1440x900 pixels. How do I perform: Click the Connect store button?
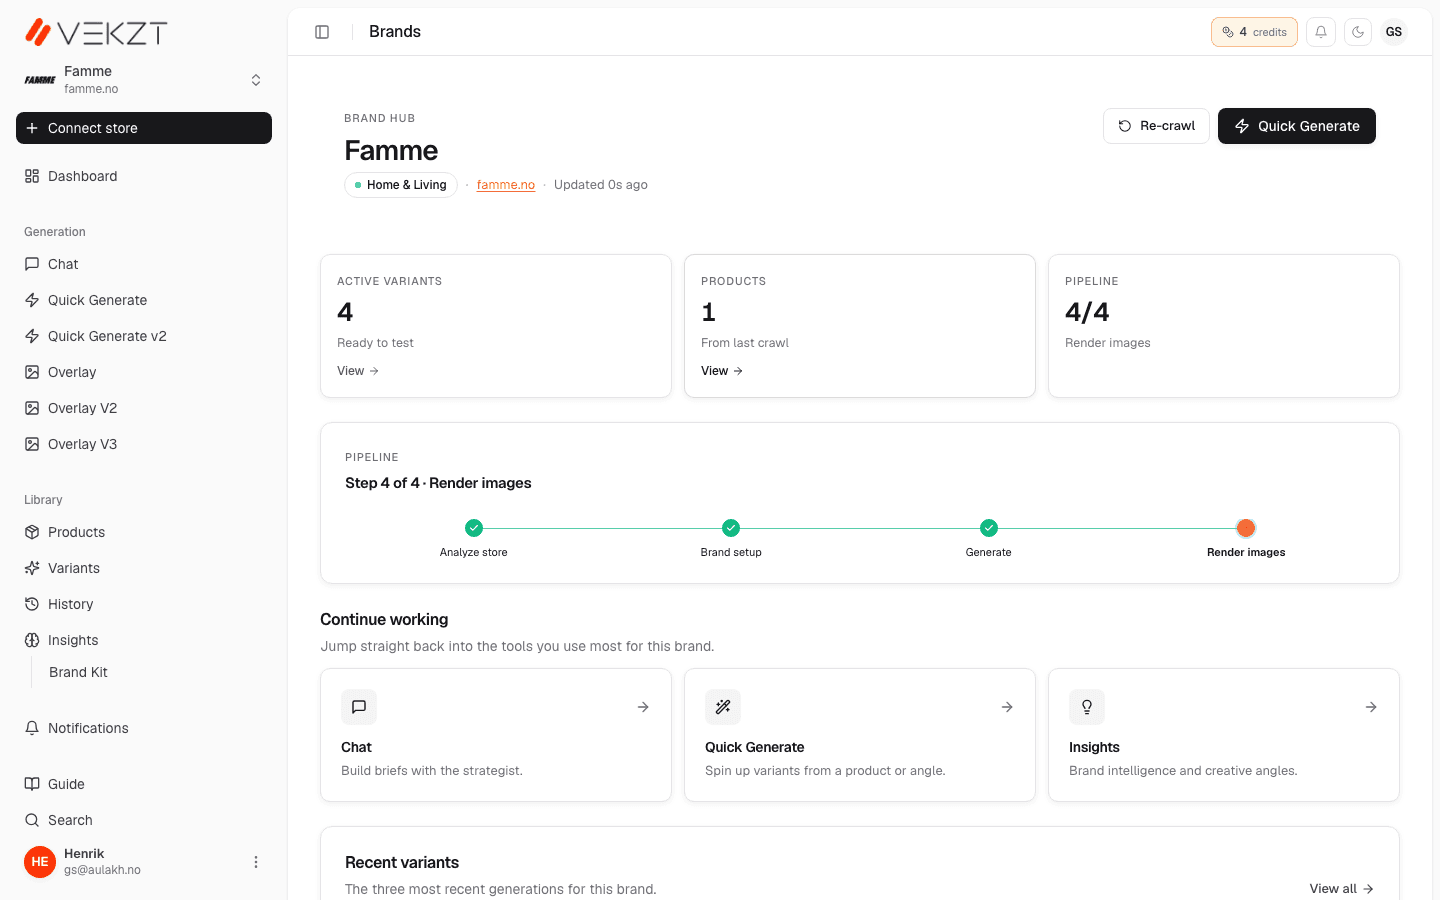pyautogui.click(x=144, y=128)
